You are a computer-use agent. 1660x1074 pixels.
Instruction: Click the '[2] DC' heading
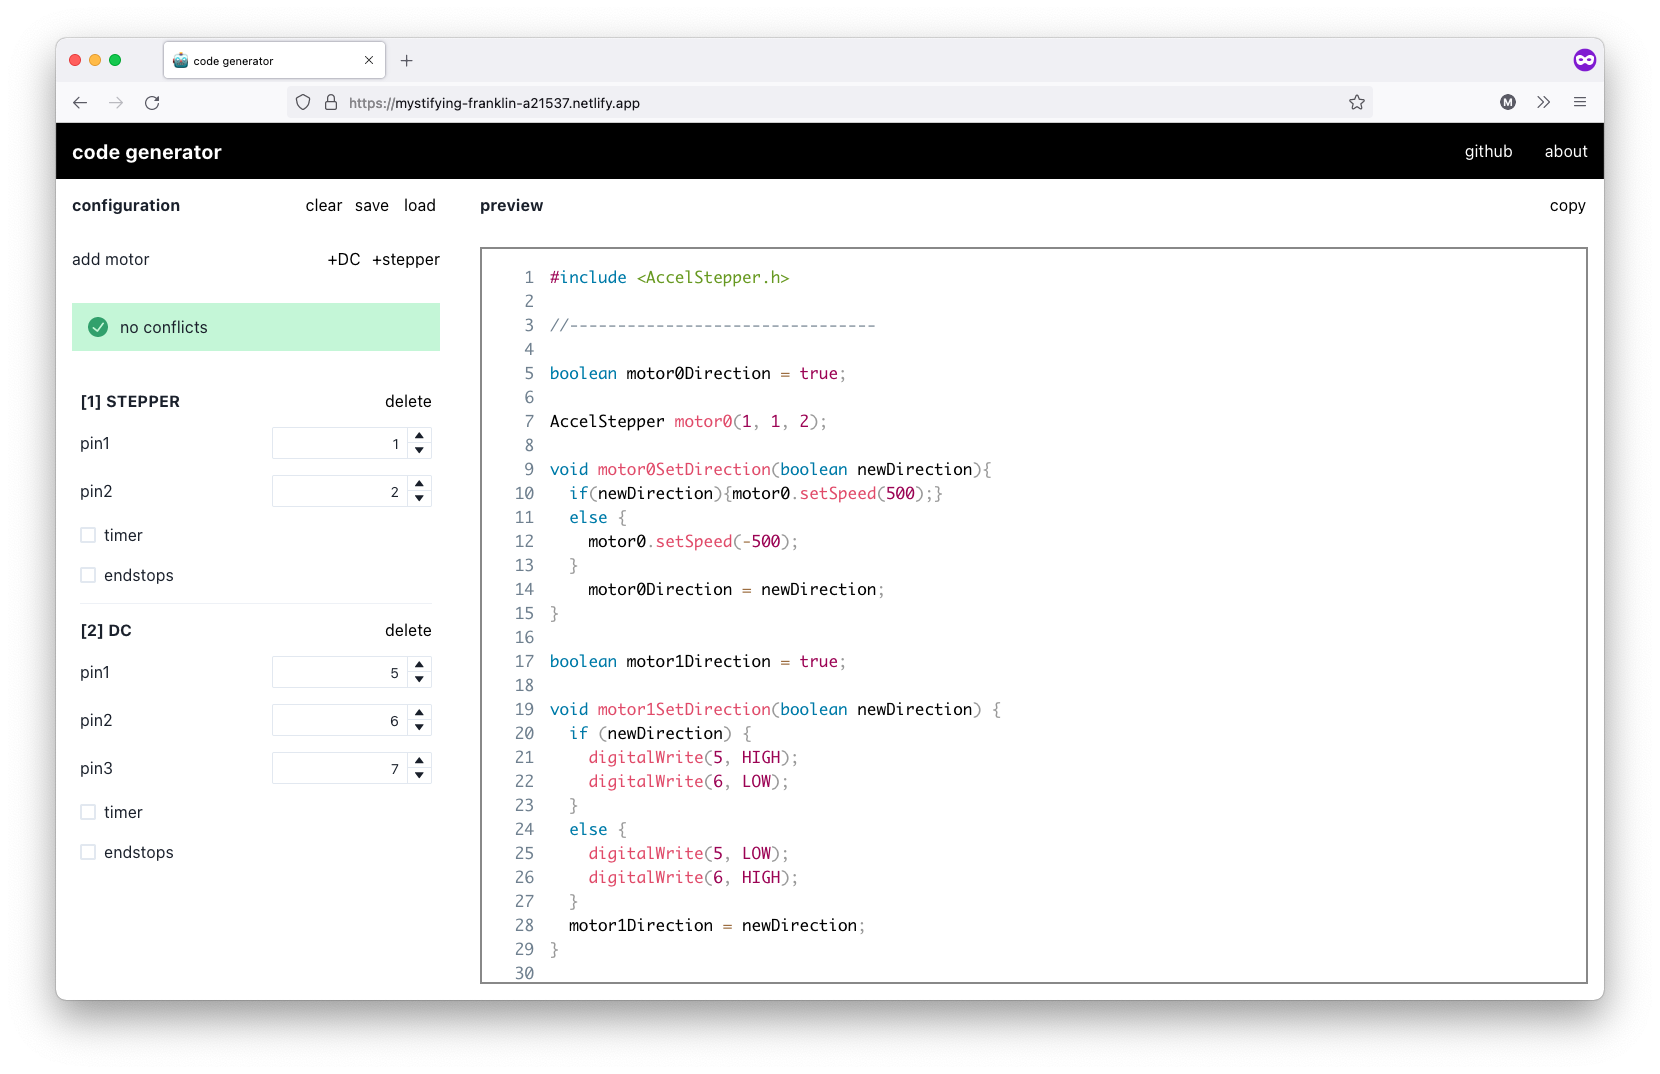[x=106, y=630]
